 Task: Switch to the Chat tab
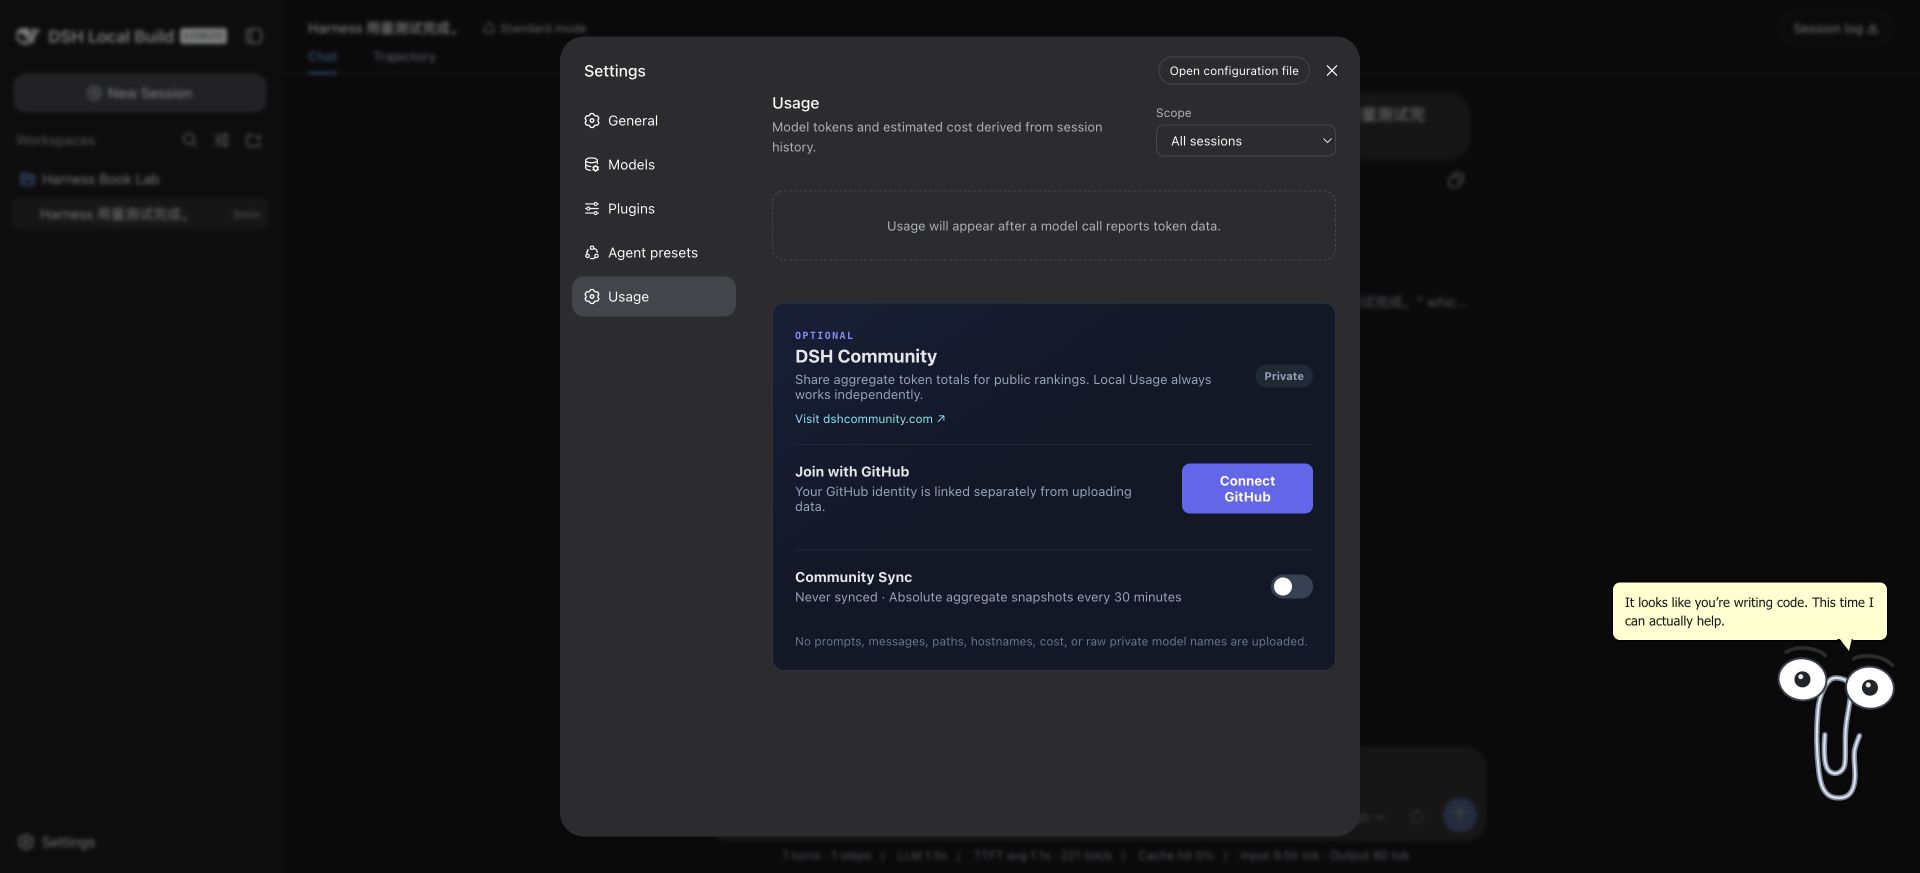[x=322, y=57]
